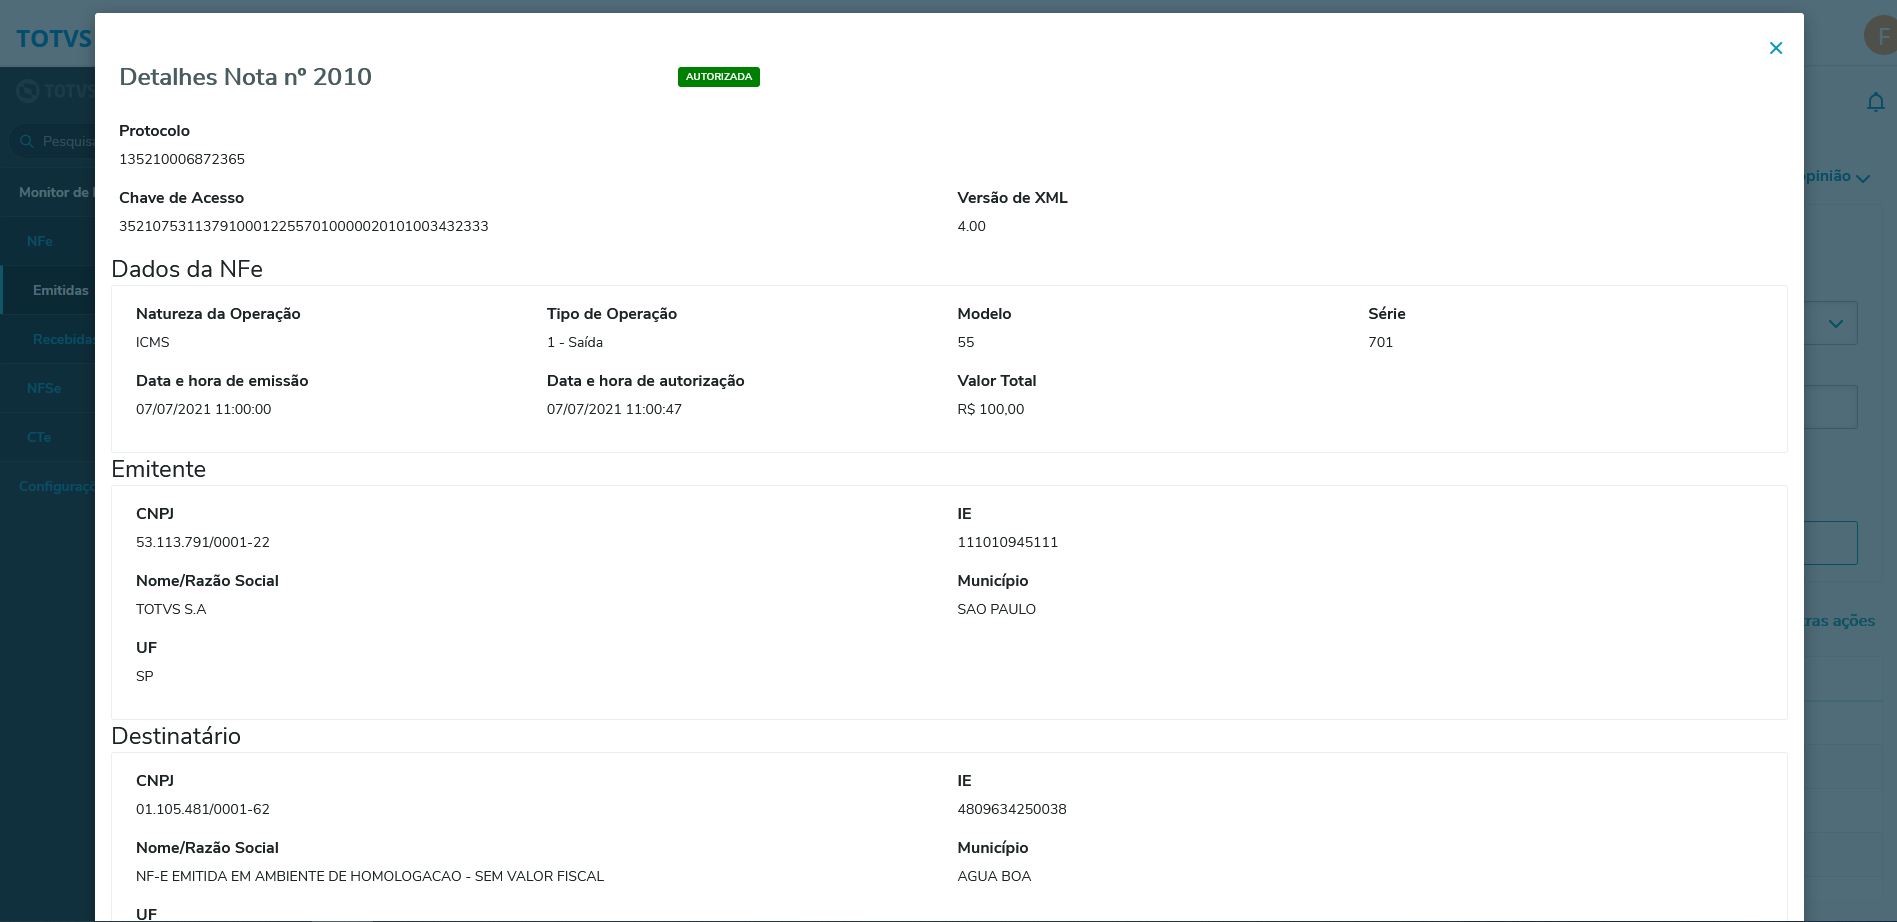Viewport: 1897px width, 922px height.
Task: Select NFe in the sidebar menu
Action: (x=40, y=241)
